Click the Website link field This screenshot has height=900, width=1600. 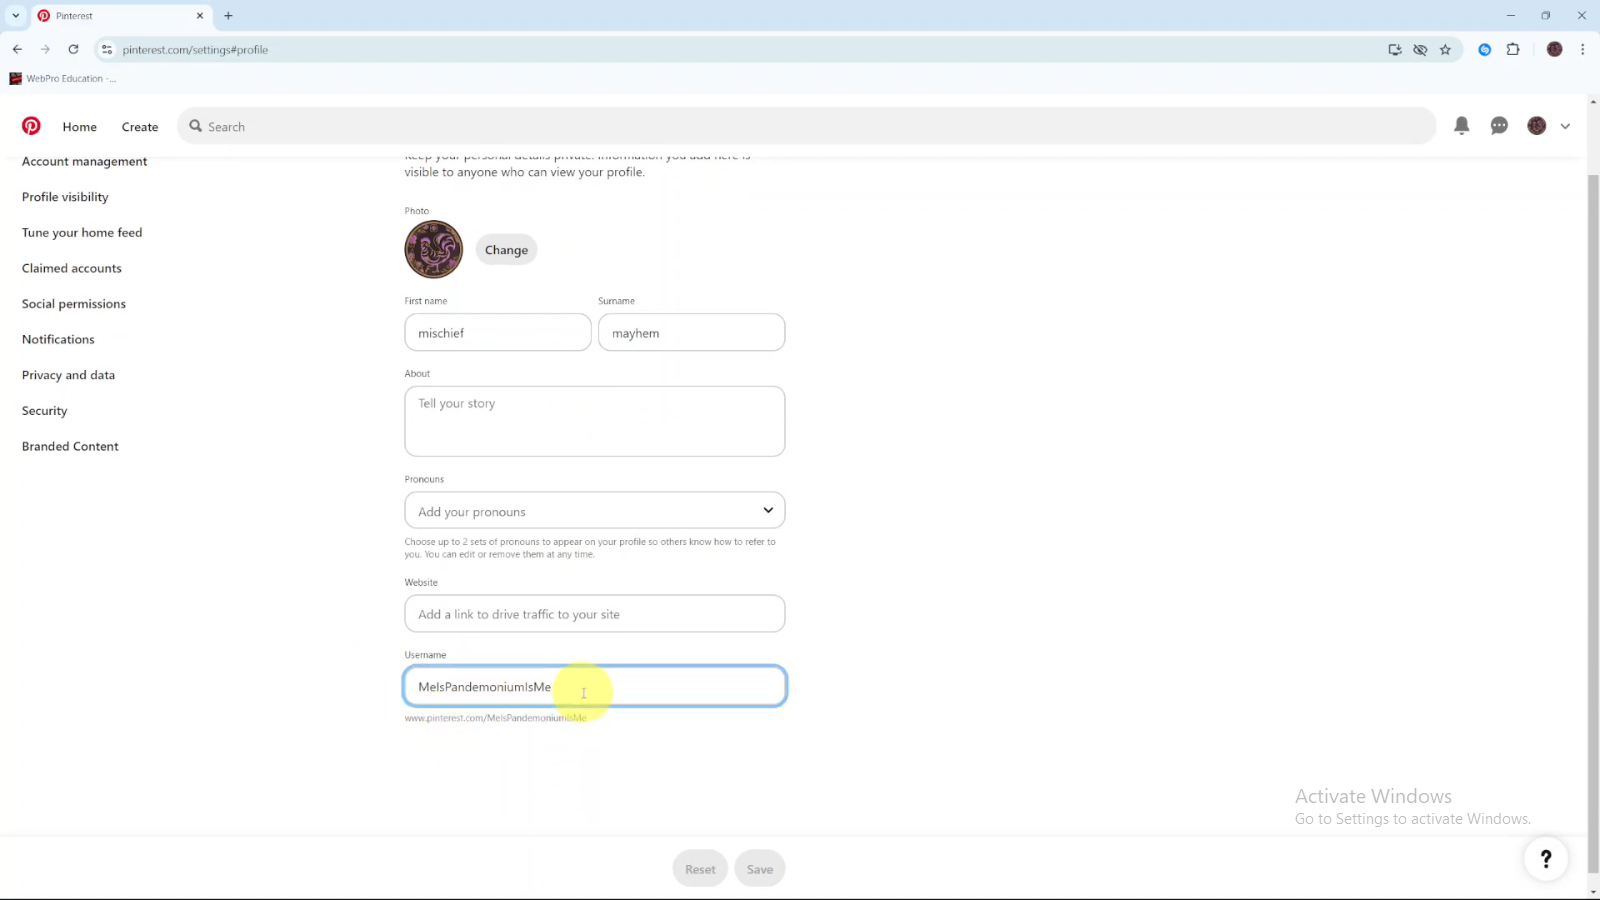click(x=595, y=613)
